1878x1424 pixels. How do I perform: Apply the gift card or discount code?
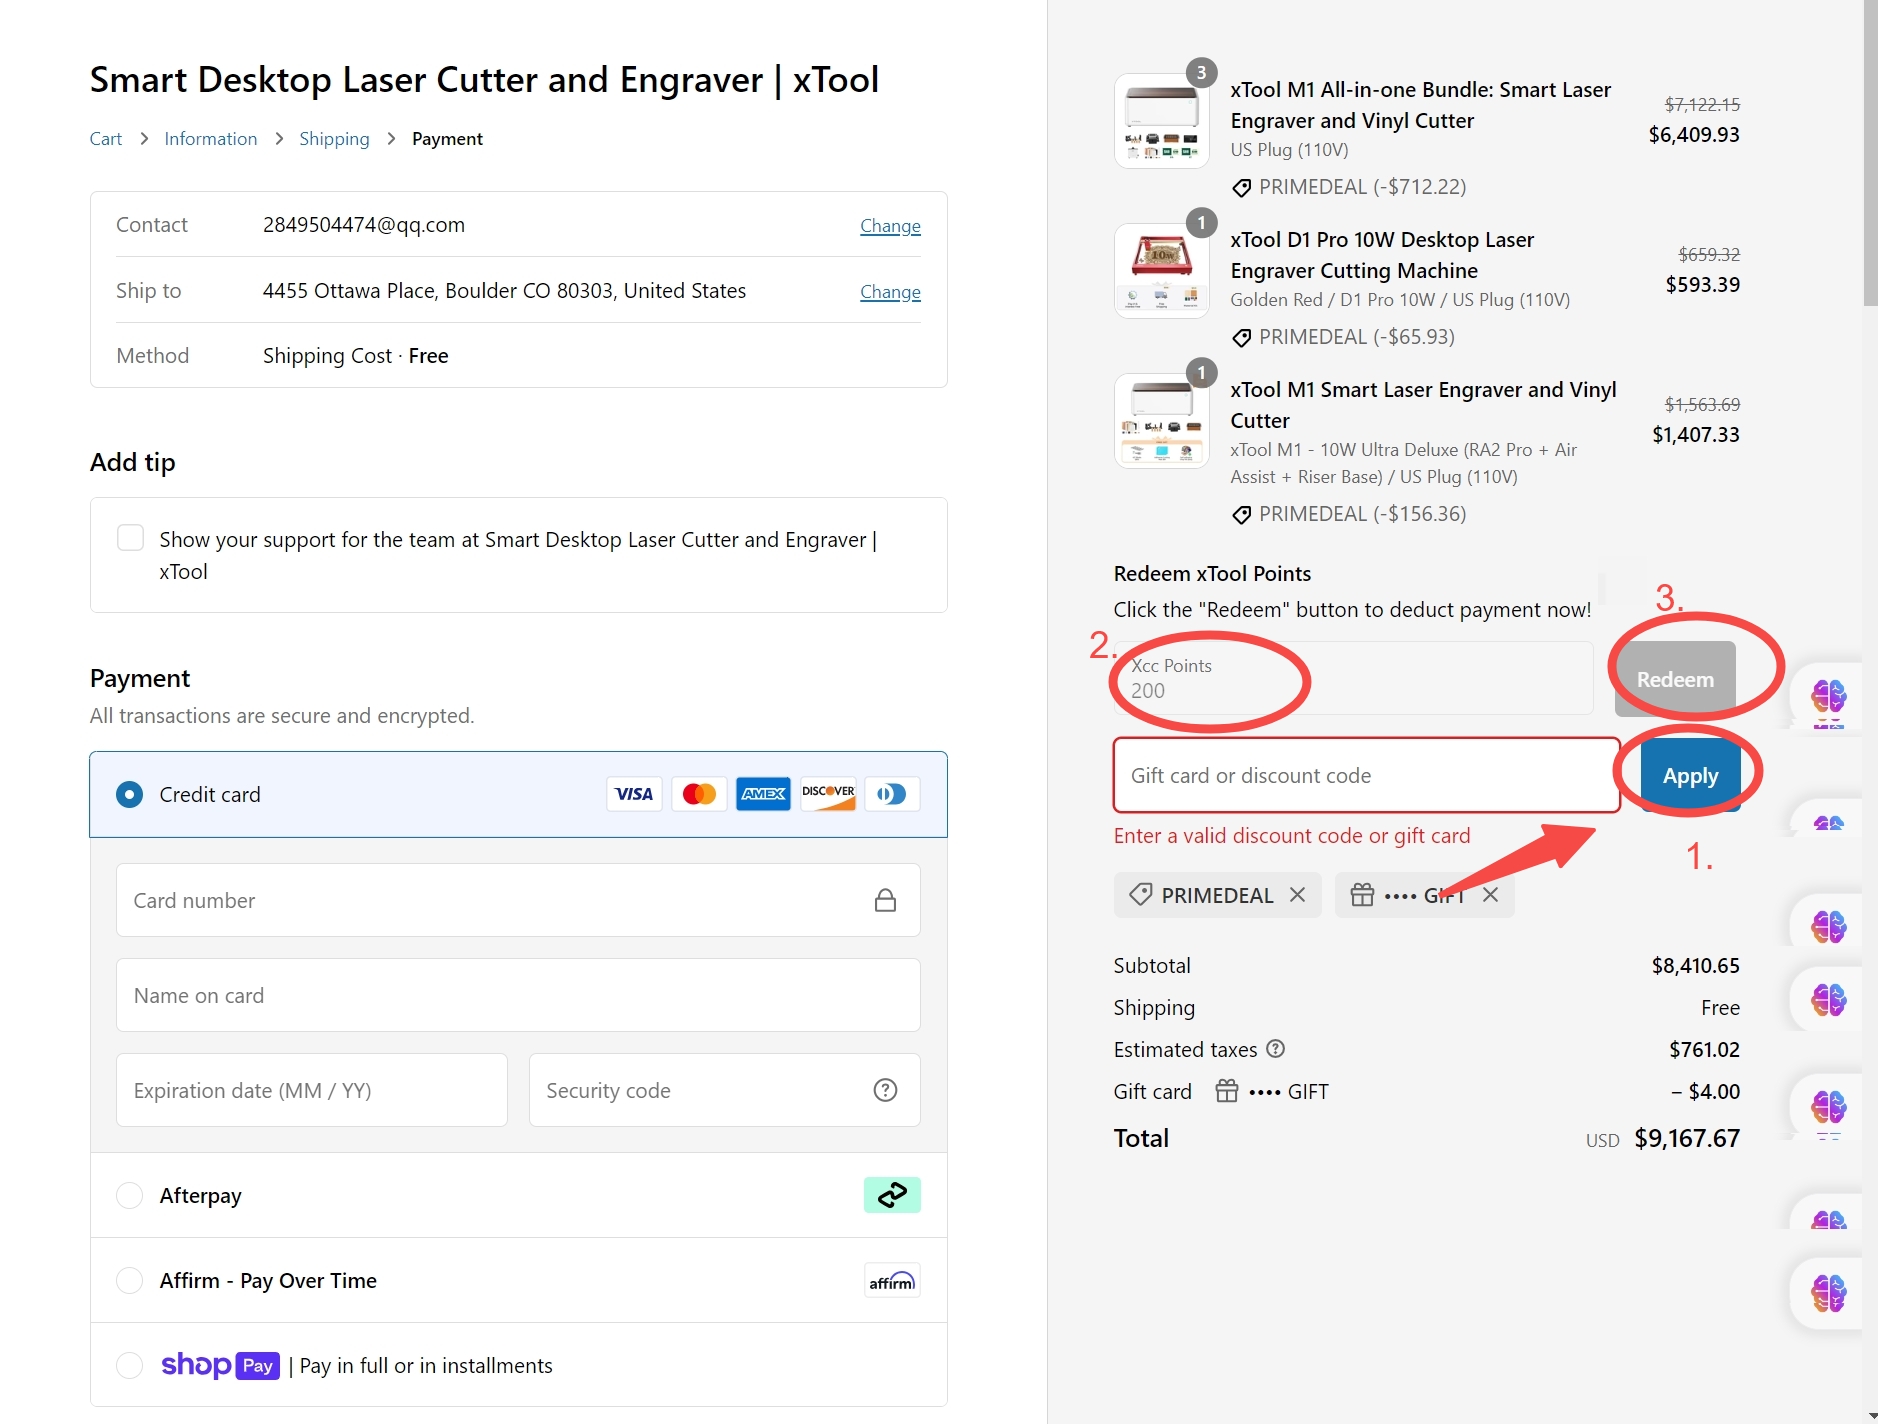pos(1691,775)
